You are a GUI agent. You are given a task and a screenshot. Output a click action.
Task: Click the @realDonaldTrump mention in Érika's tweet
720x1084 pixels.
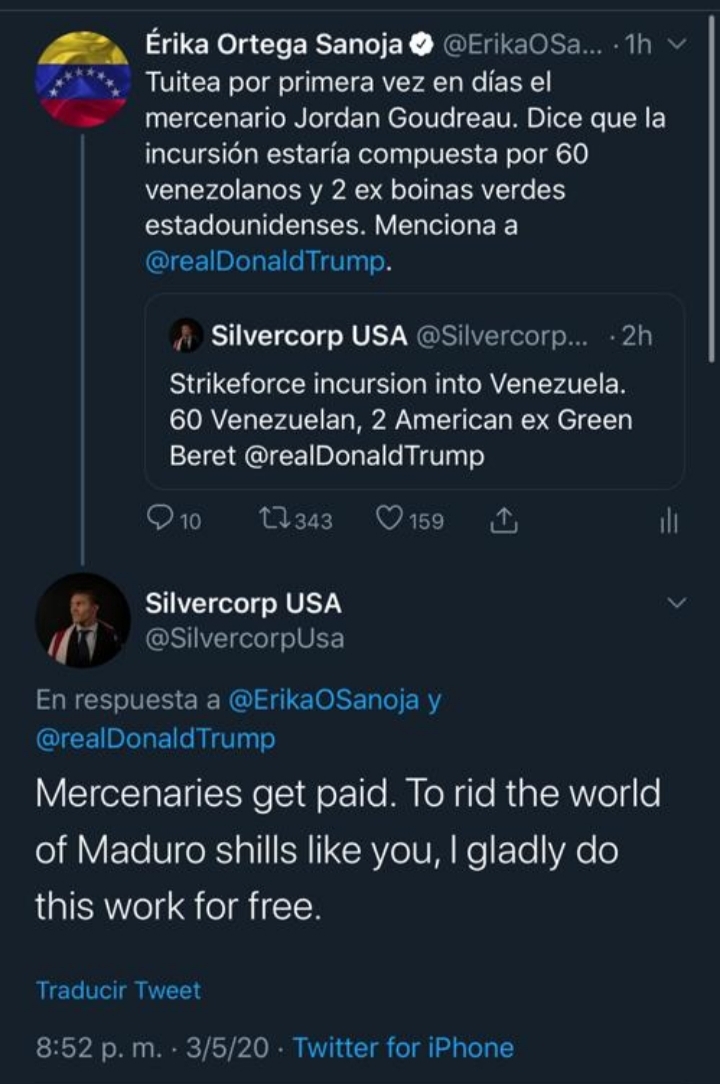coord(264,261)
